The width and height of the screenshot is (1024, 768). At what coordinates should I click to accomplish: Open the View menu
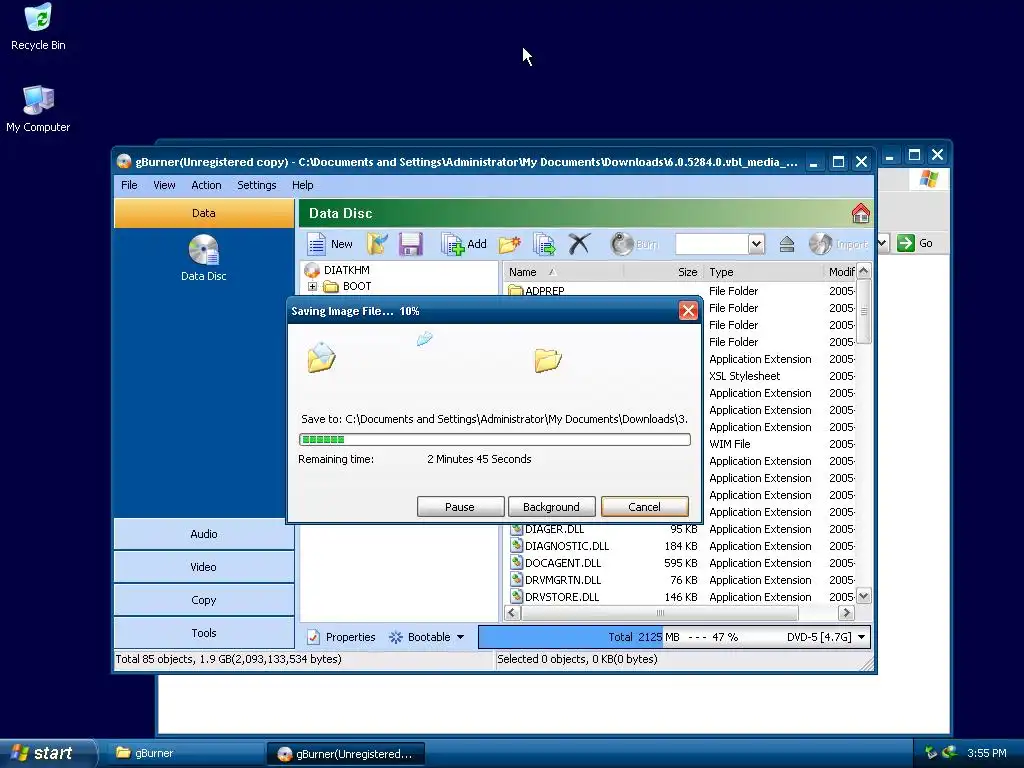165,185
